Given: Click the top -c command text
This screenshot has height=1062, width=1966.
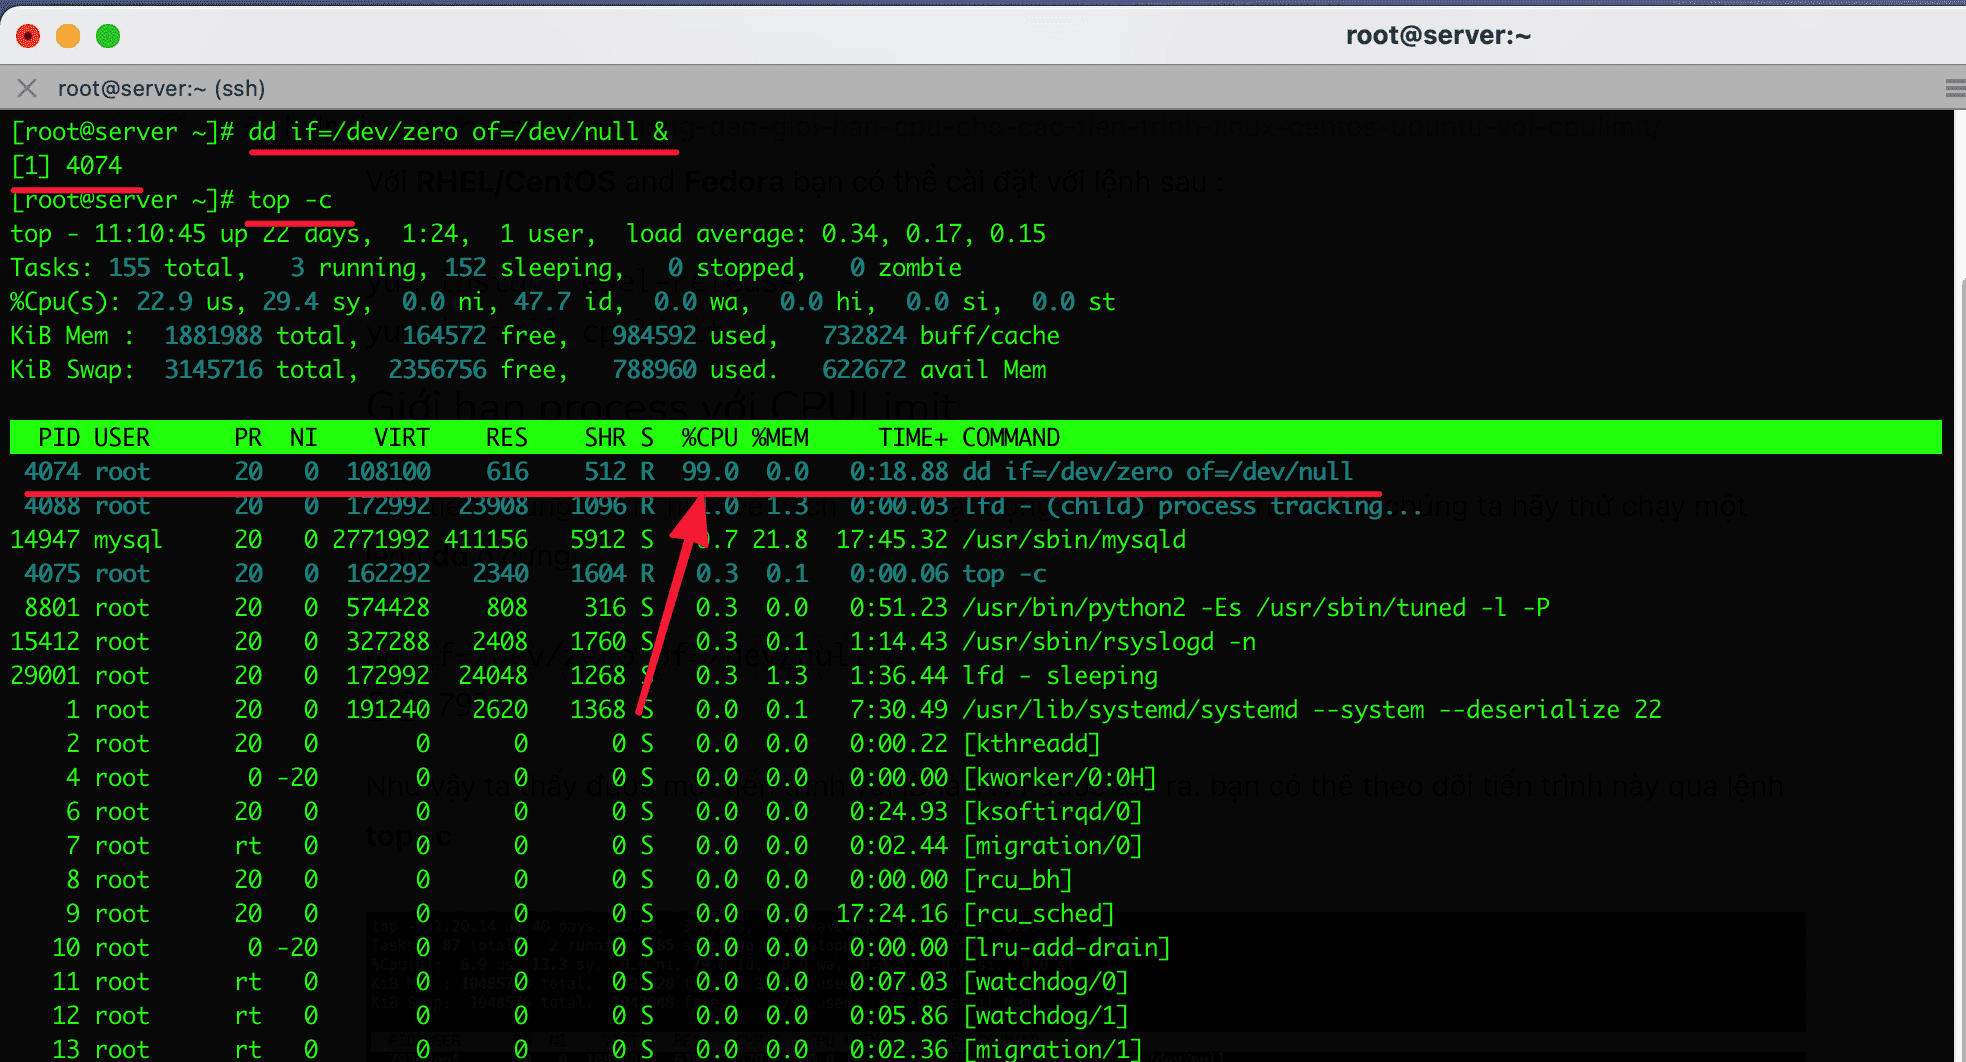Looking at the screenshot, I should tap(291, 199).
